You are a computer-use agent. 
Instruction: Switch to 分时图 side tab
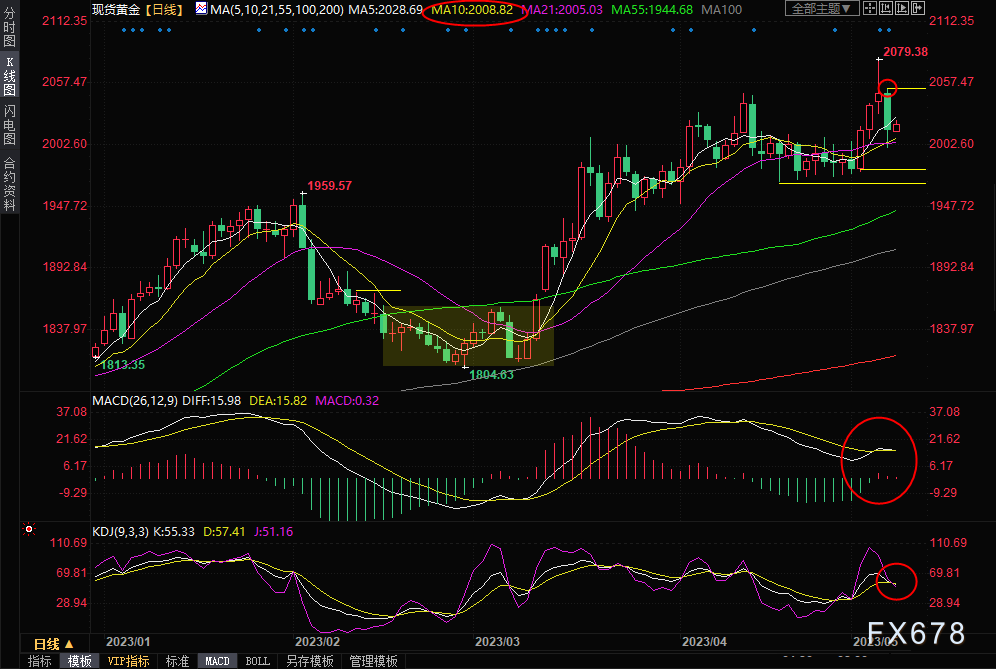(x=9, y=27)
